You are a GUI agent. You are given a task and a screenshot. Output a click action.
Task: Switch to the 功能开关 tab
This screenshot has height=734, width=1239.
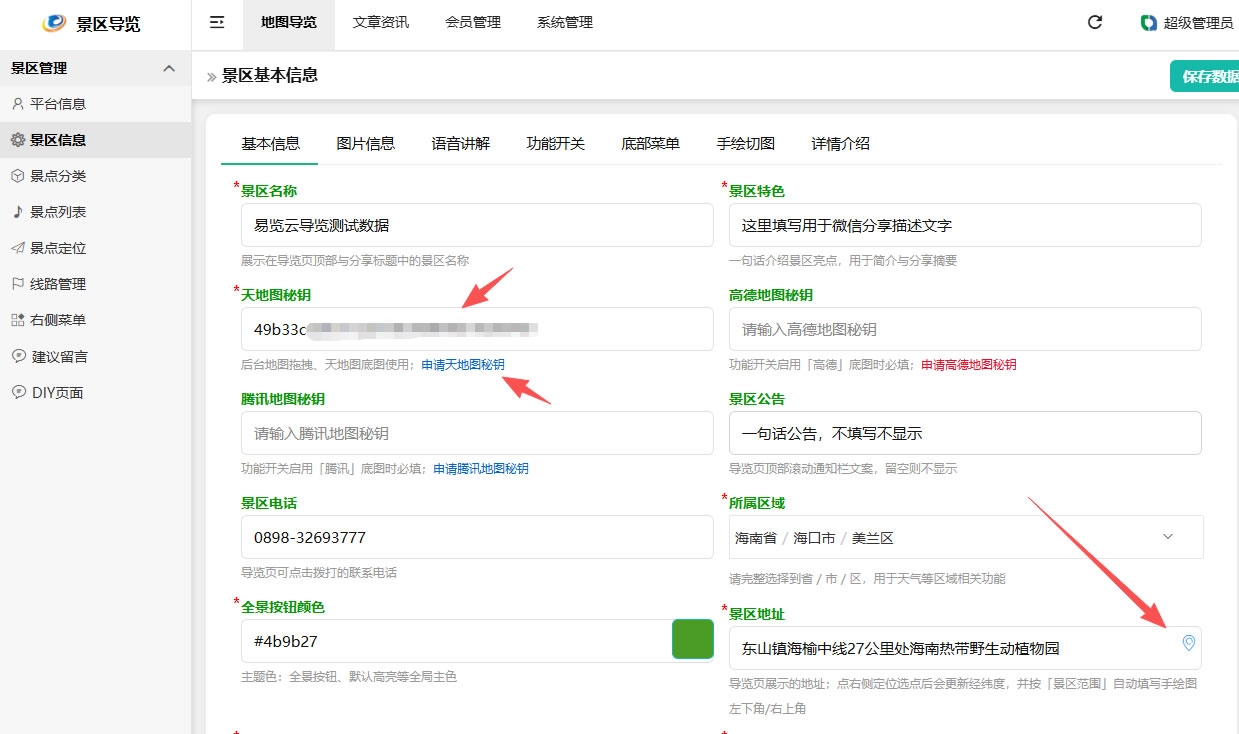556,144
